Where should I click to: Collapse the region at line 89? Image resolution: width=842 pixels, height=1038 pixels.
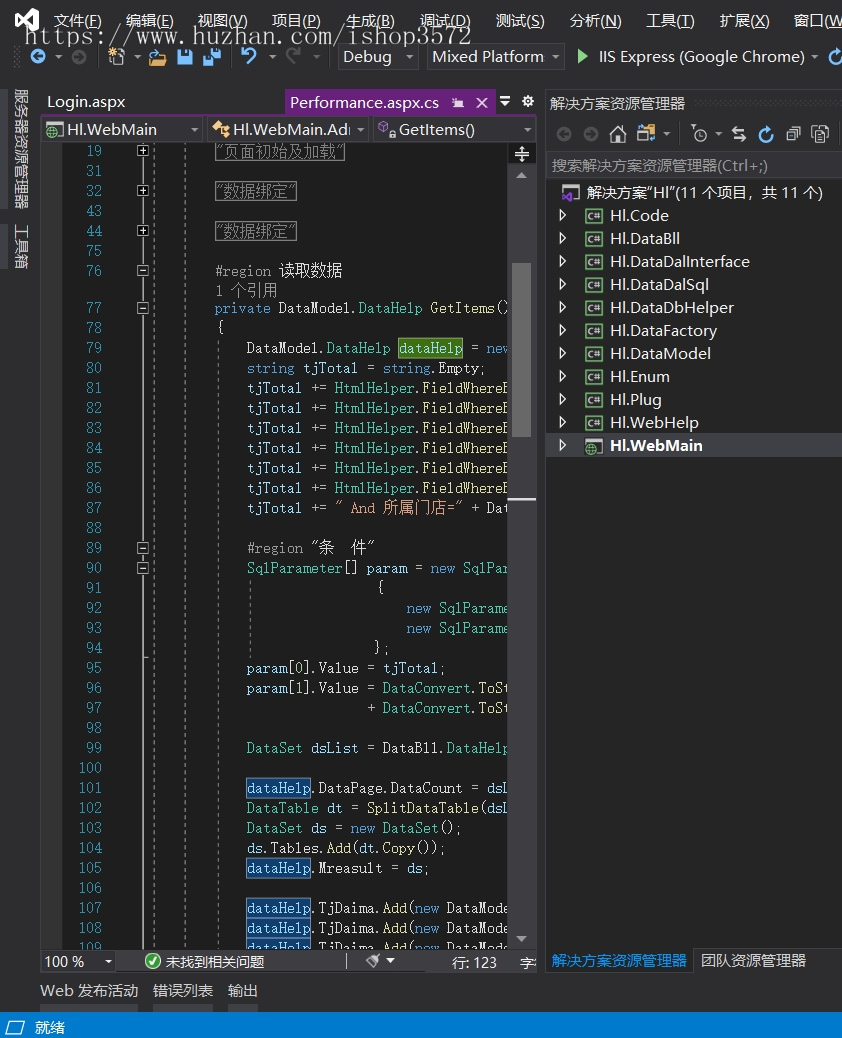pyautogui.click(x=142, y=547)
